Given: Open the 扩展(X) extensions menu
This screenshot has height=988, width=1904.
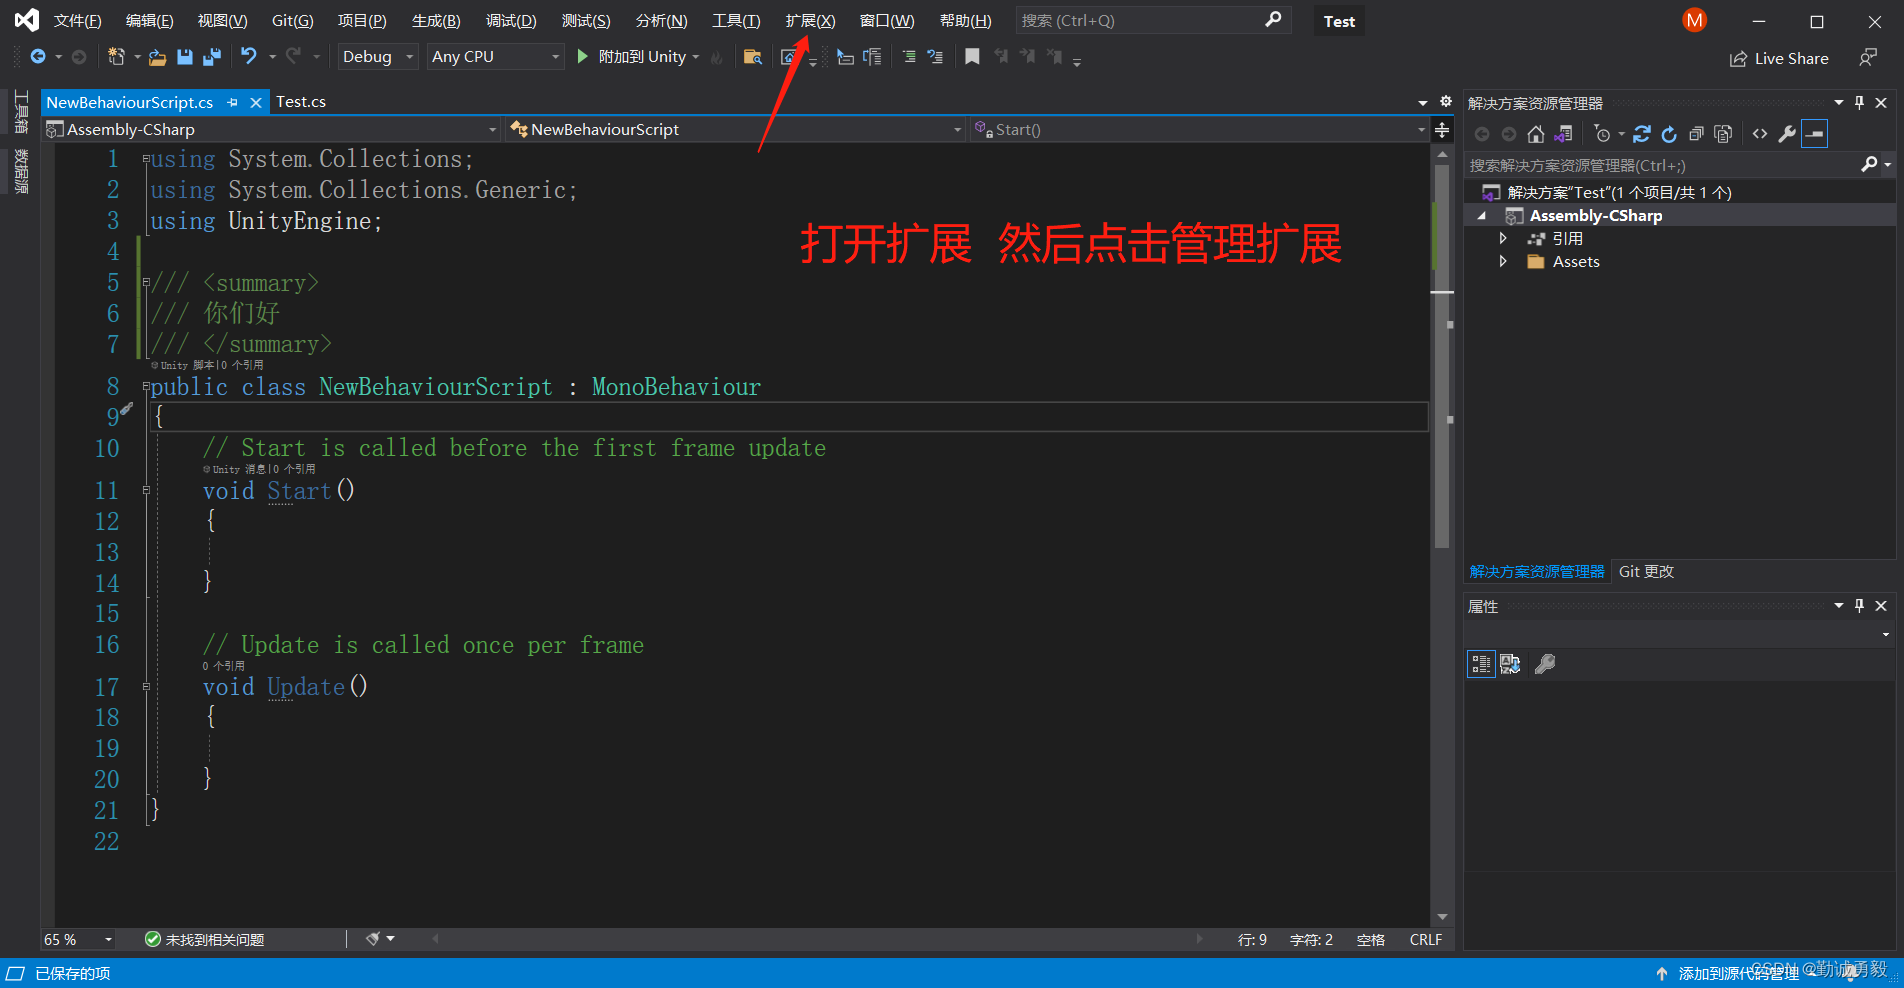Looking at the screenshot, I should point(810,21).
